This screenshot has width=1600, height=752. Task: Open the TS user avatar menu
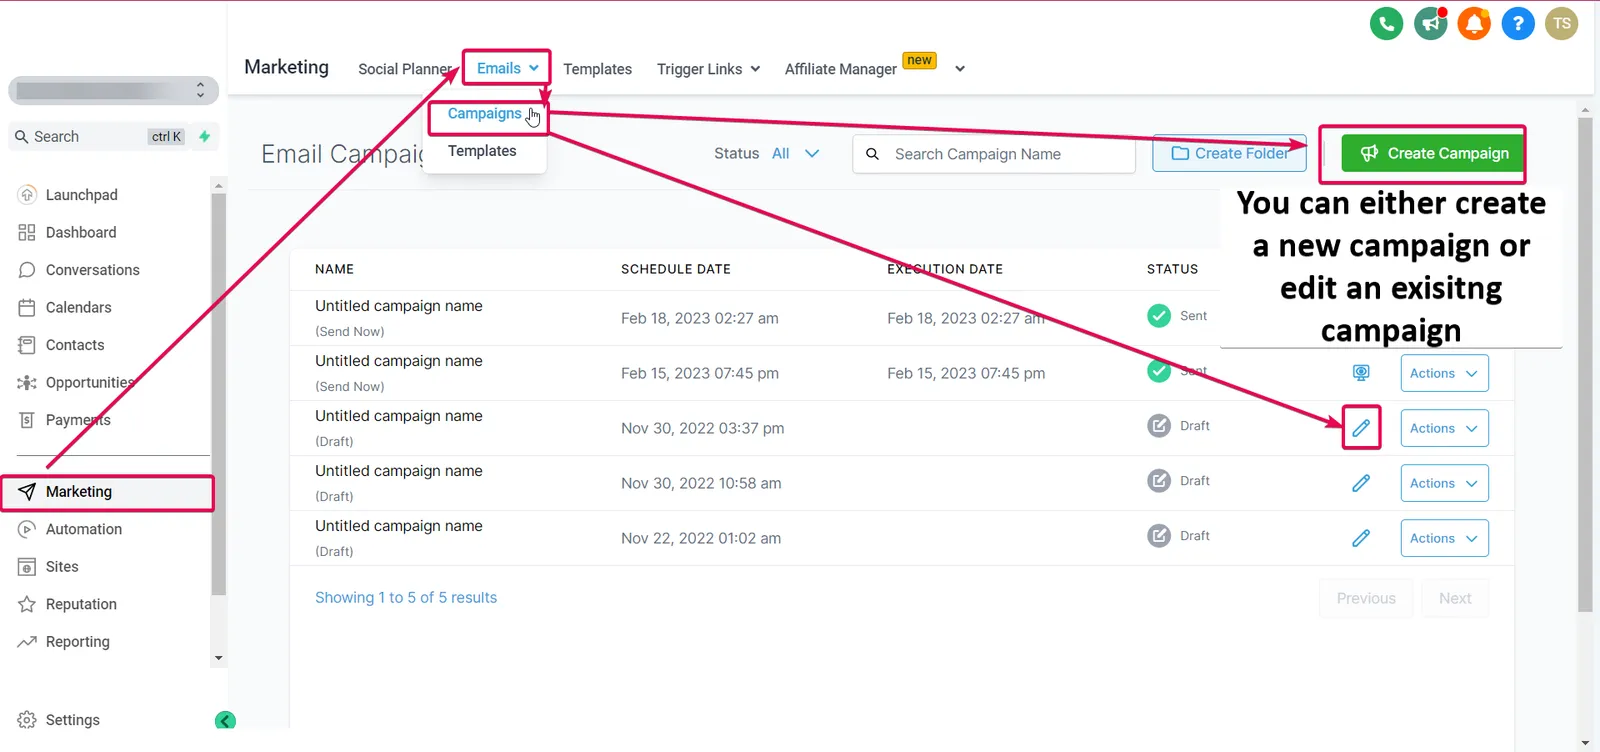(x=1562, y=23)
